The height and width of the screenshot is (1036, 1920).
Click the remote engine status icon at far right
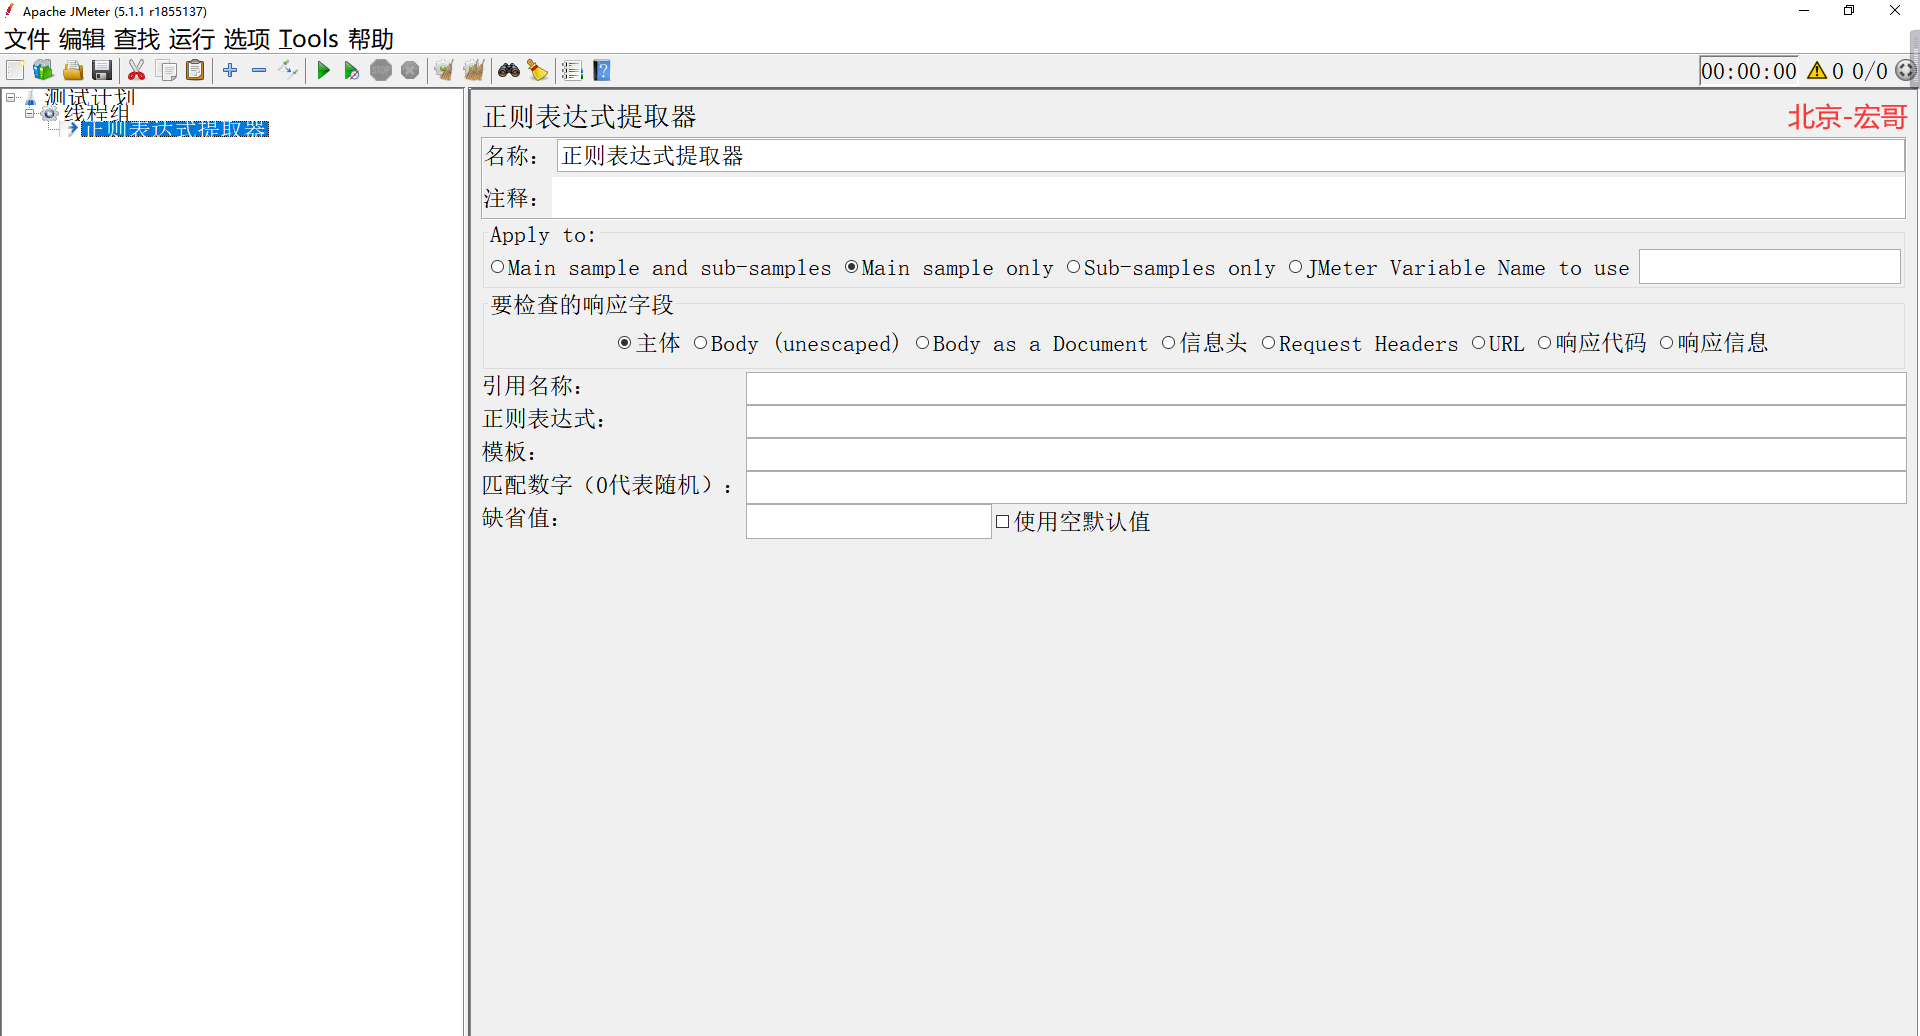click(1906, 71)
